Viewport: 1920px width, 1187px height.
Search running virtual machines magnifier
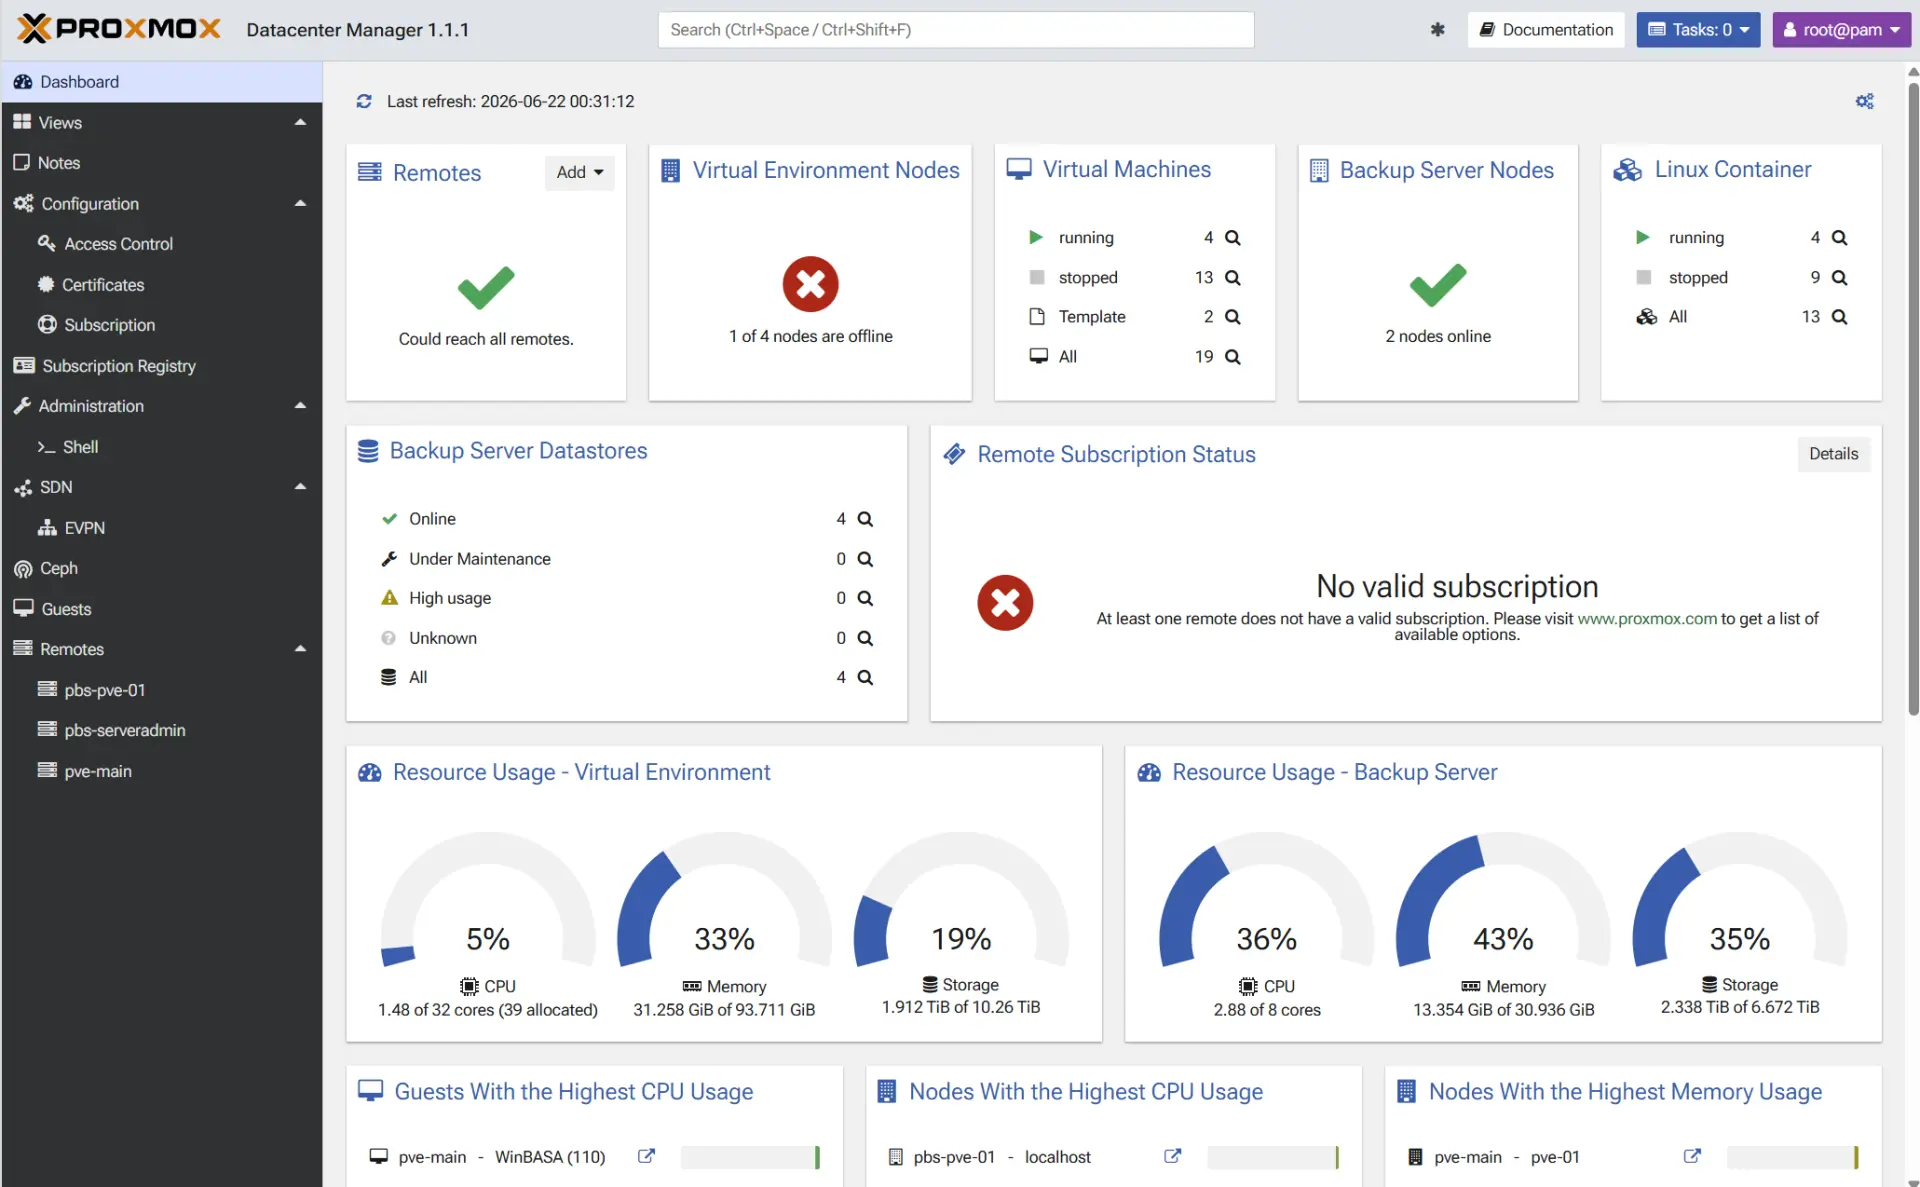pos(1232,238)
